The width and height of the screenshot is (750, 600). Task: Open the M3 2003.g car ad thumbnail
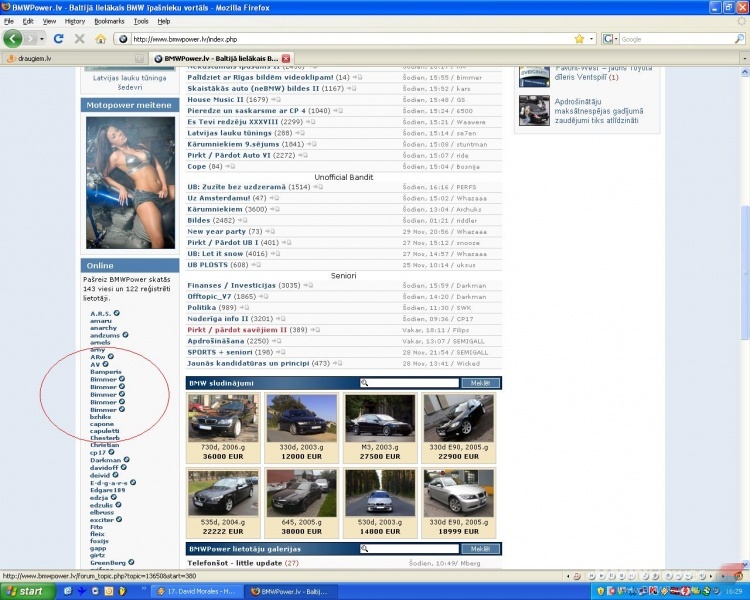coord(380,418)
